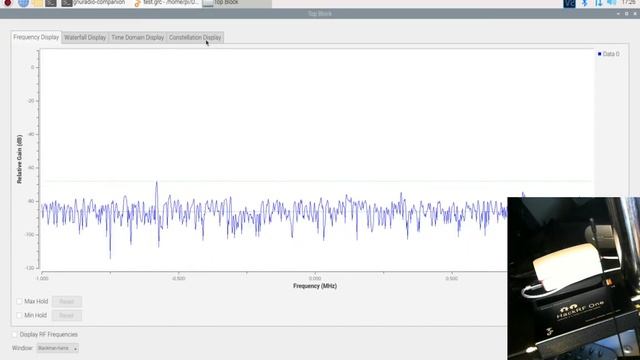Close the Top Block window

635,14
